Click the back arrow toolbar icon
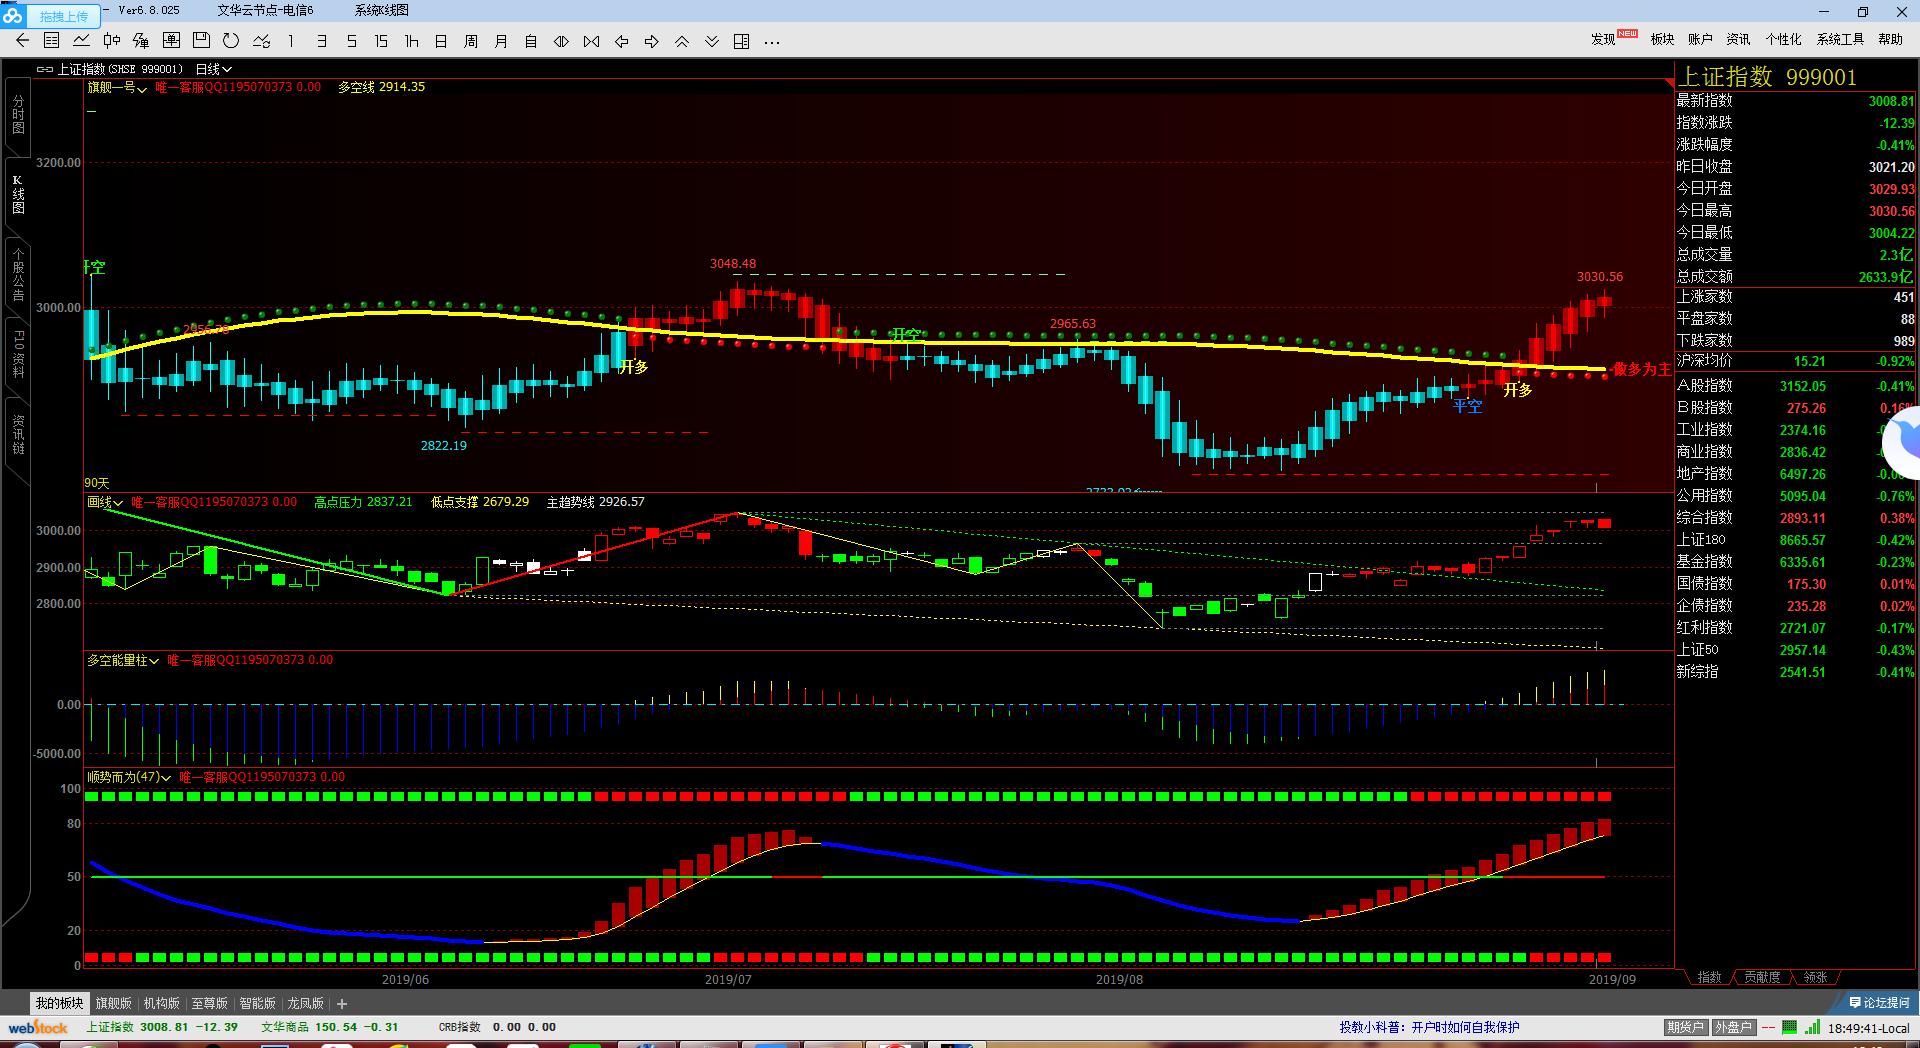 point(22,41)
